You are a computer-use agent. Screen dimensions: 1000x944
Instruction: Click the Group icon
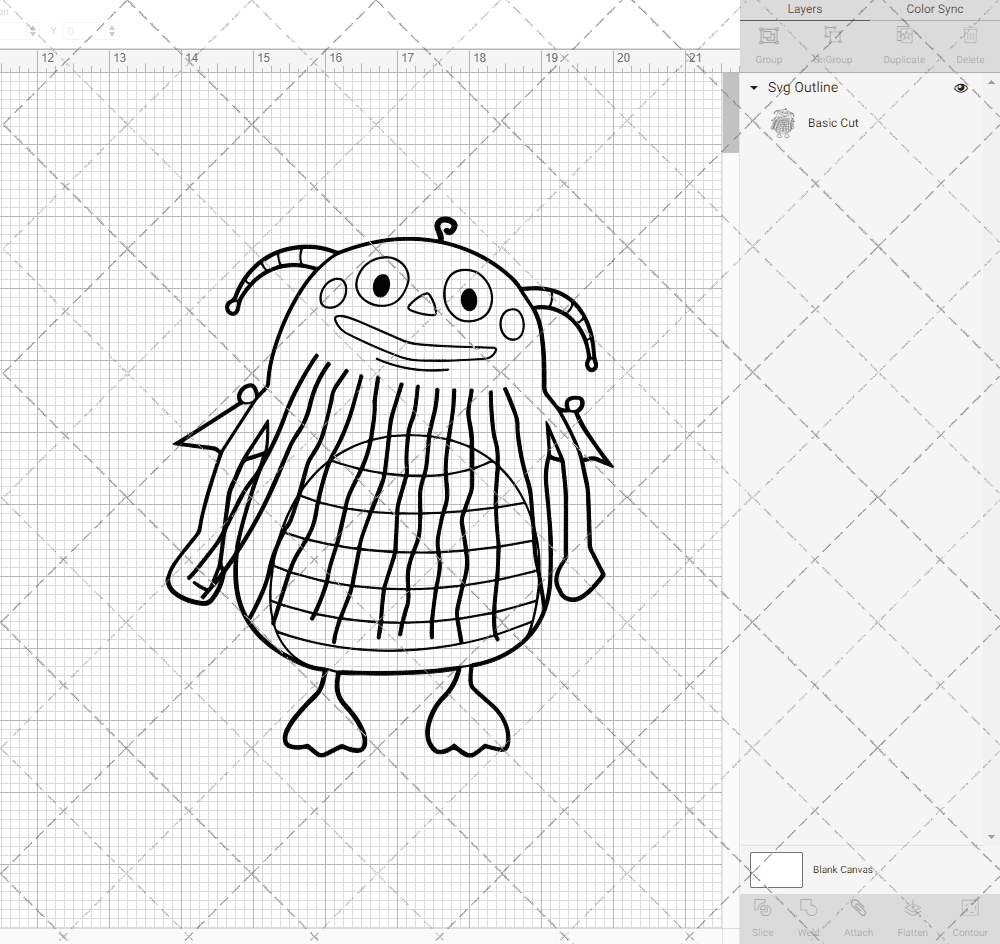click(x=768, y=36)
